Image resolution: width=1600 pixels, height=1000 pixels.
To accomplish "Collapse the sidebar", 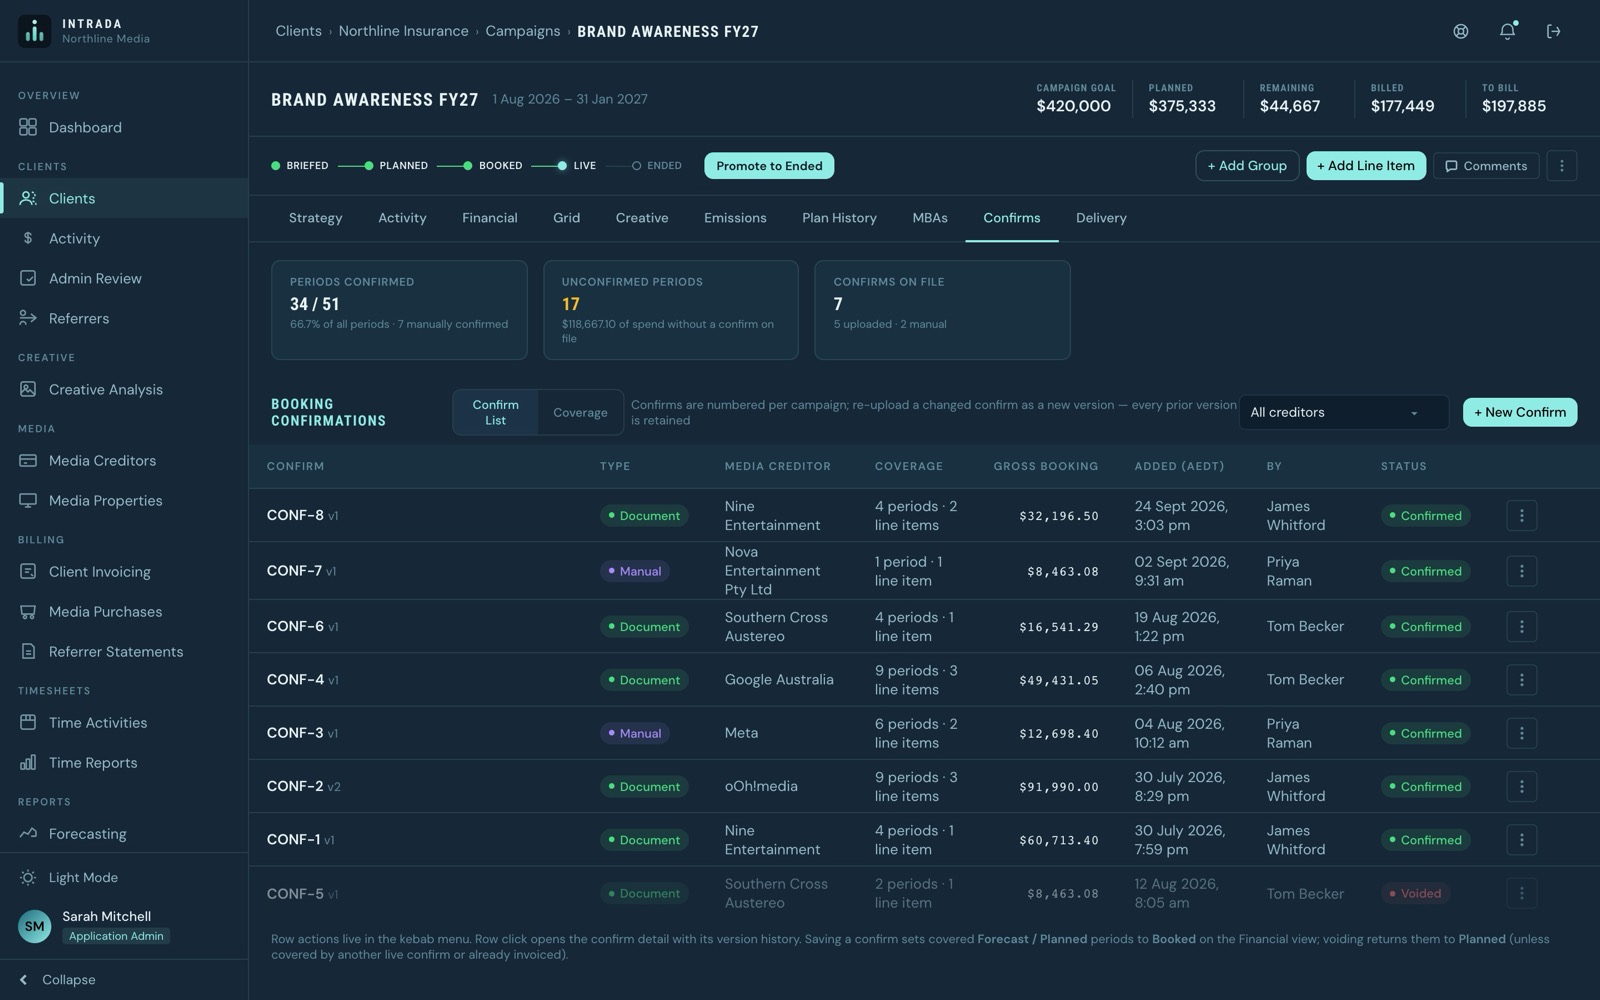I will (x=124, y=979).
